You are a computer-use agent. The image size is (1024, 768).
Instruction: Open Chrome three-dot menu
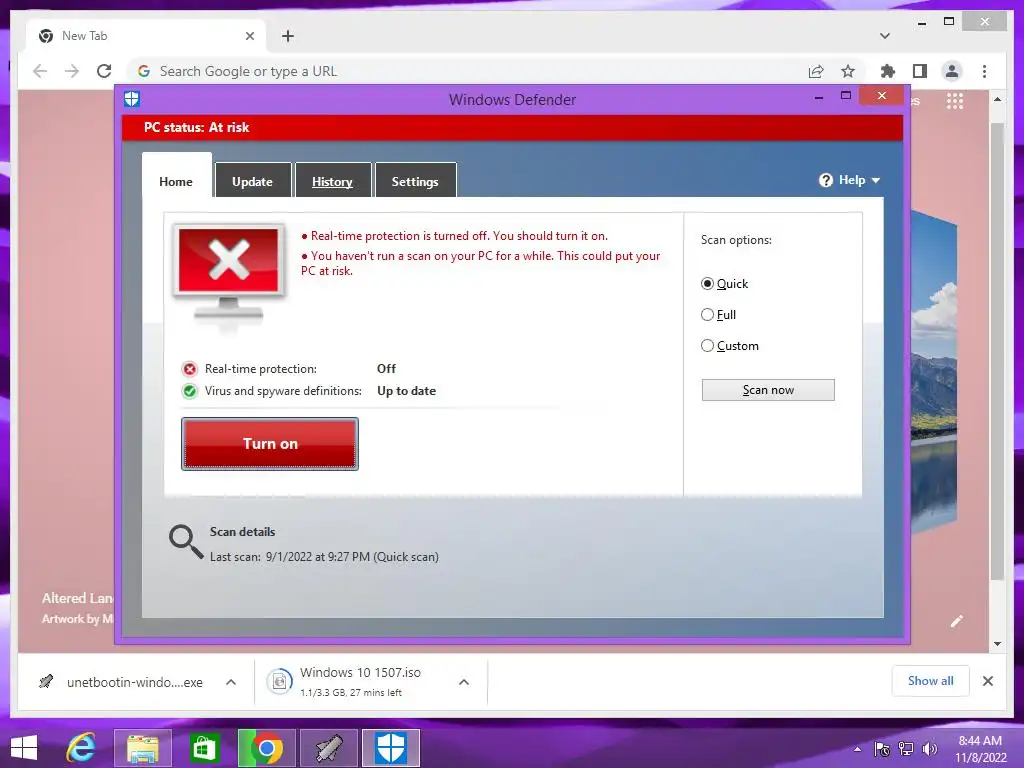[x=984, y=71]
